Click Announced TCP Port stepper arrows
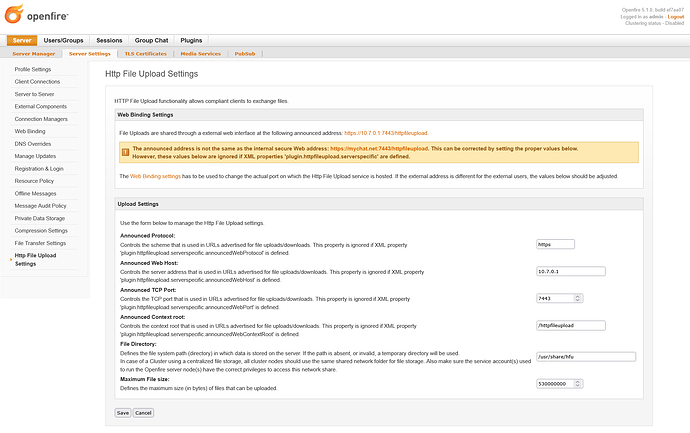Image resolution: width=690 pixels, height=433 pixels. [578, 298]
